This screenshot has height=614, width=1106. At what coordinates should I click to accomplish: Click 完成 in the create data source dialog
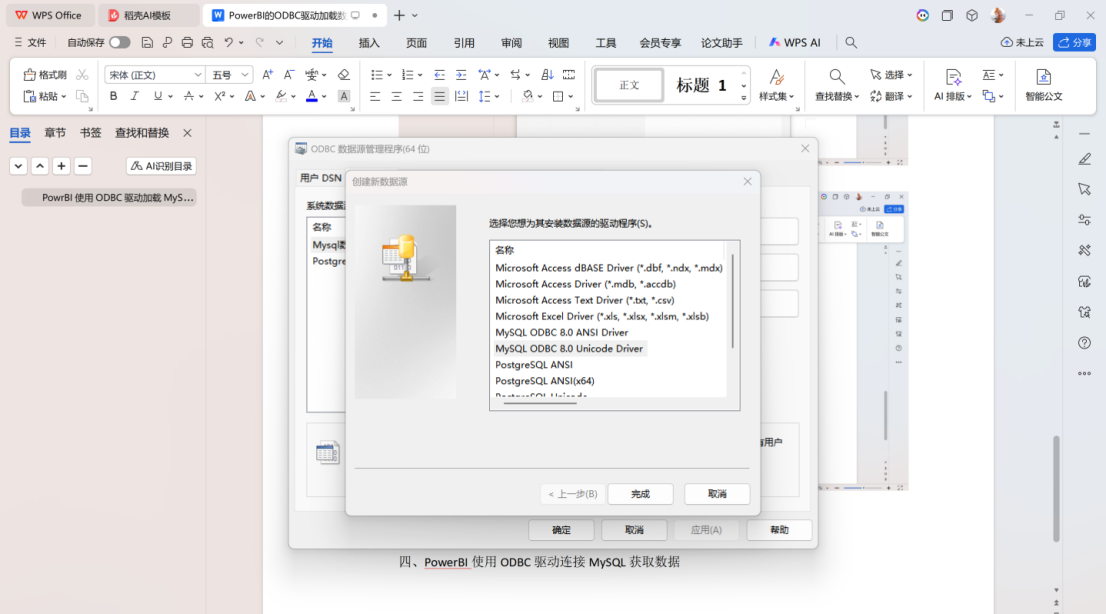(640, 494)
